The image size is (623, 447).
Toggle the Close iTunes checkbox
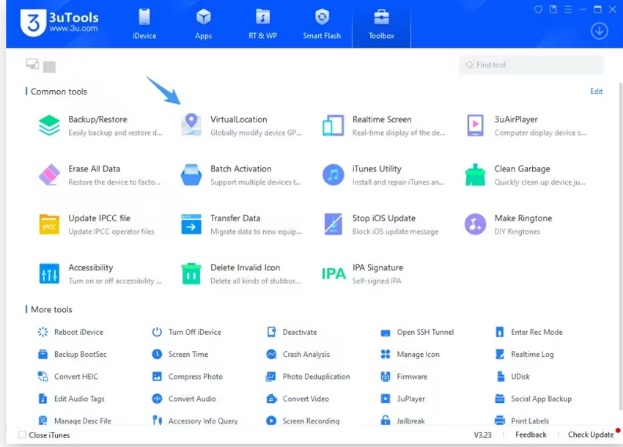click(x=22, y=435)
